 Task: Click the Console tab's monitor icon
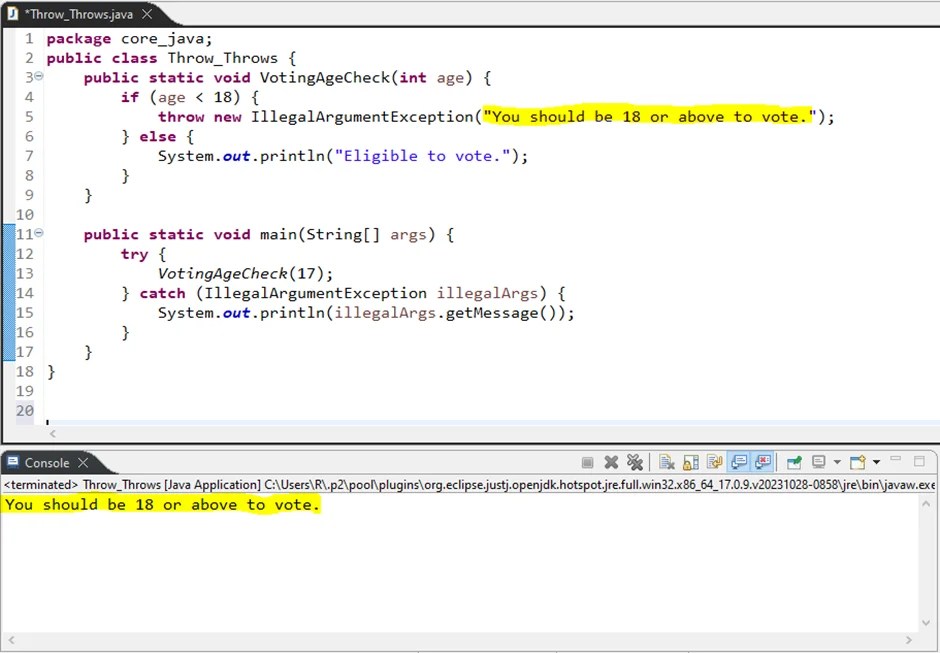(x=13, y=462)
